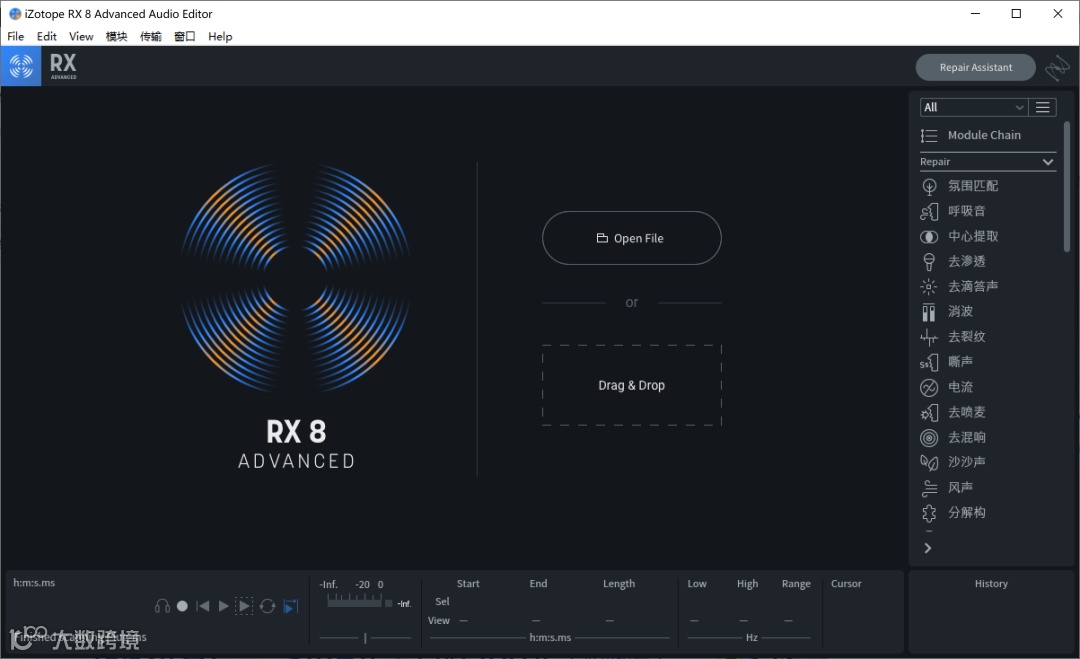Click the Hz frequency unit label

point(751,638)
